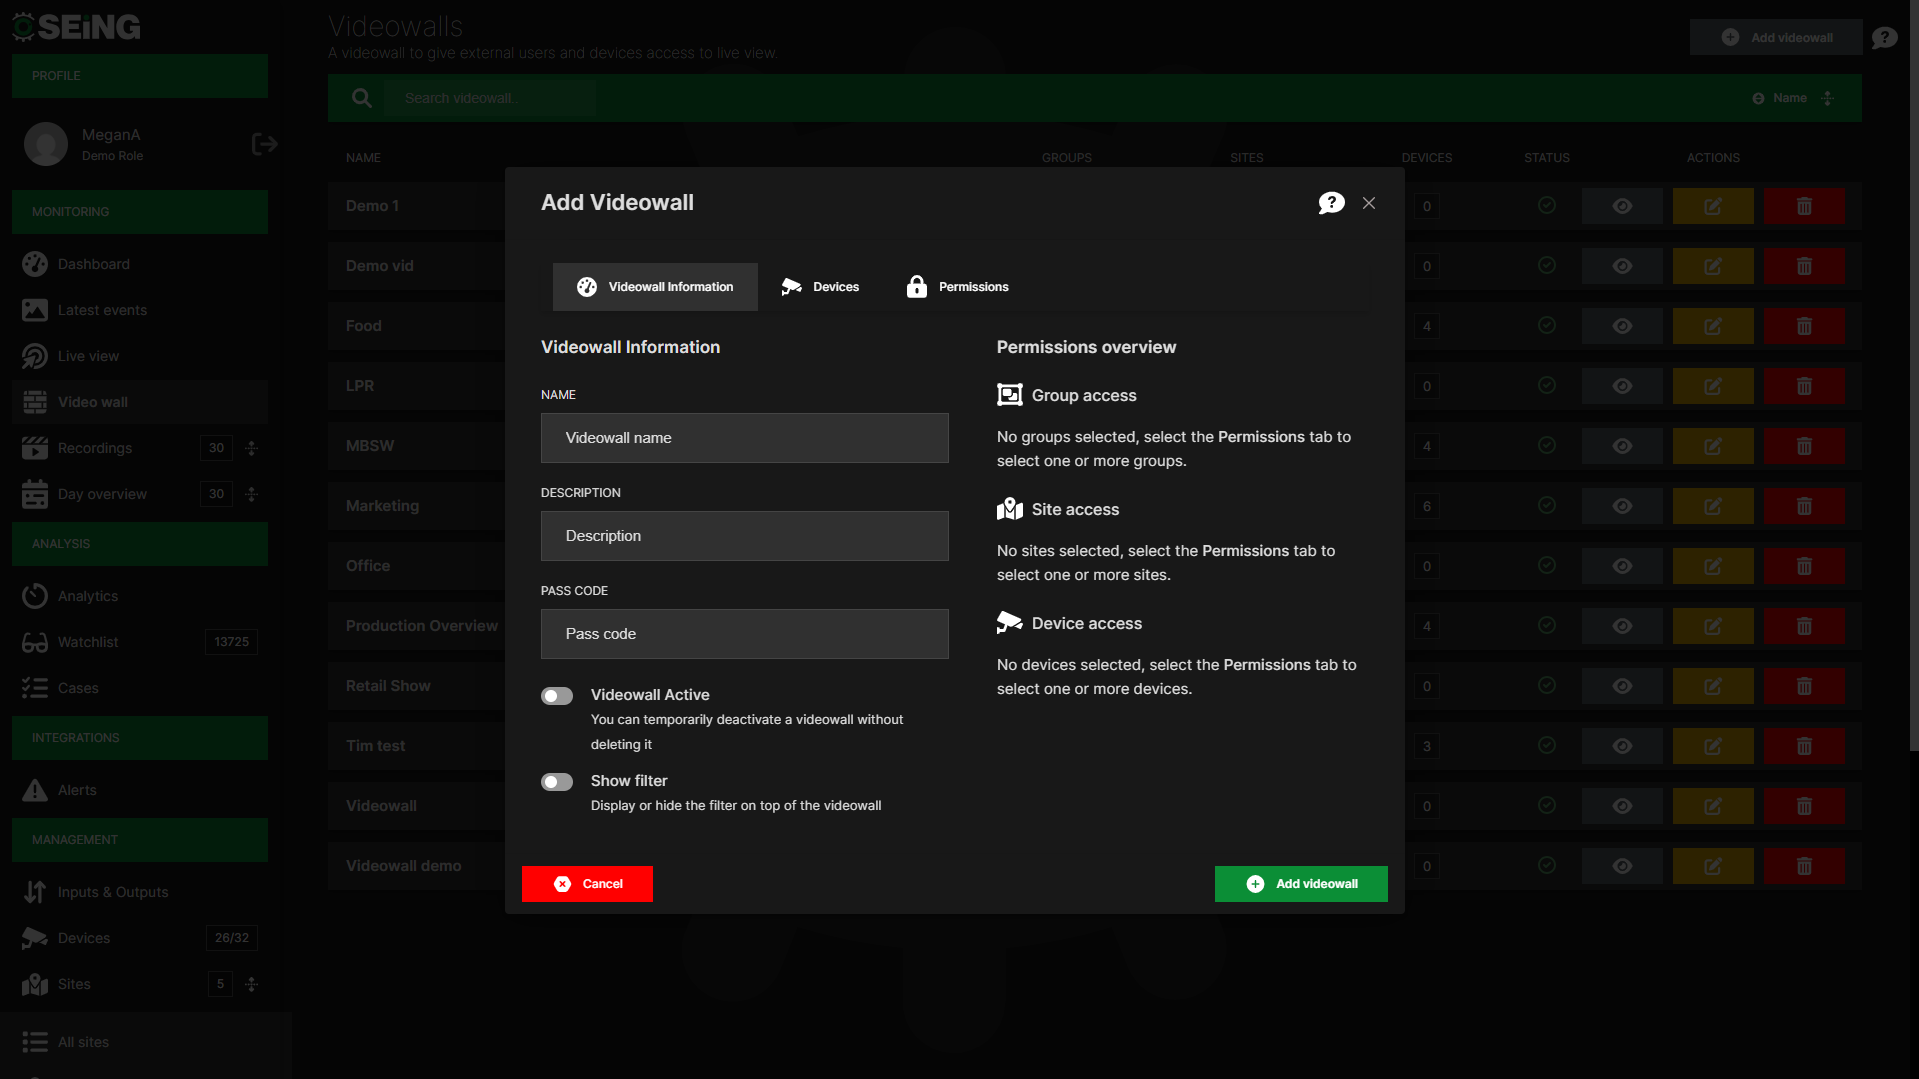Open Cases in sidebar
Screen dimensions: 1919x1079
point(140,688)
